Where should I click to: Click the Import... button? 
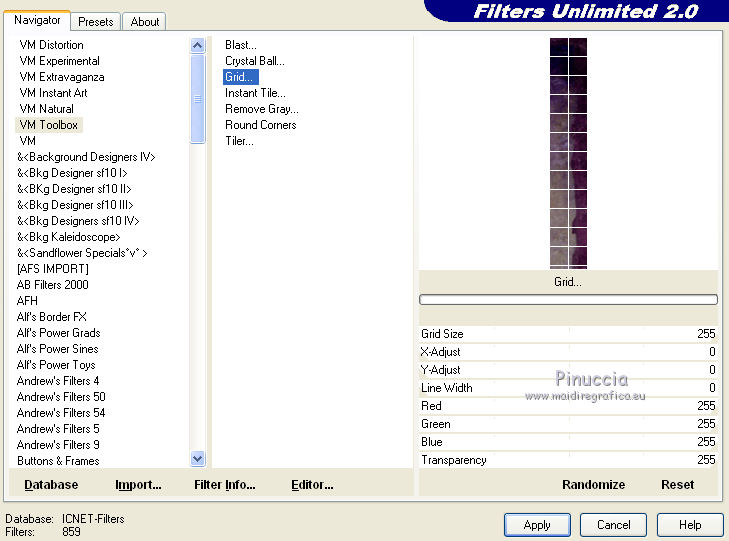[138, 485]
